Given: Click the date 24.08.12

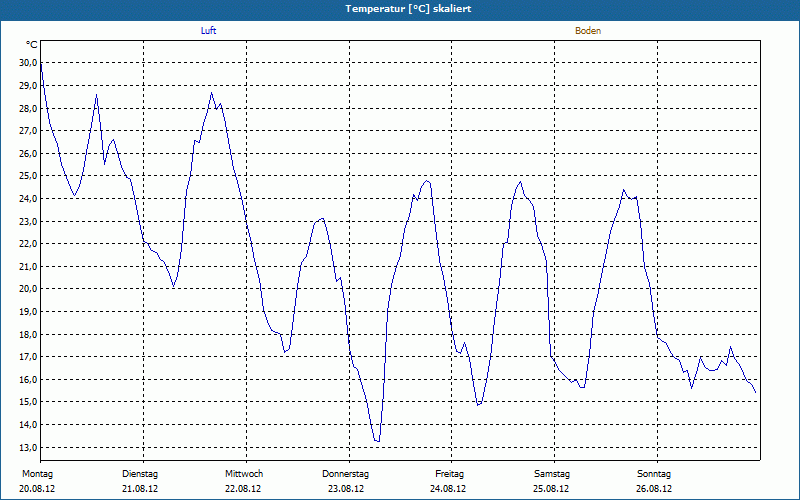Looking at the screenshot, I should click(448, 488).
